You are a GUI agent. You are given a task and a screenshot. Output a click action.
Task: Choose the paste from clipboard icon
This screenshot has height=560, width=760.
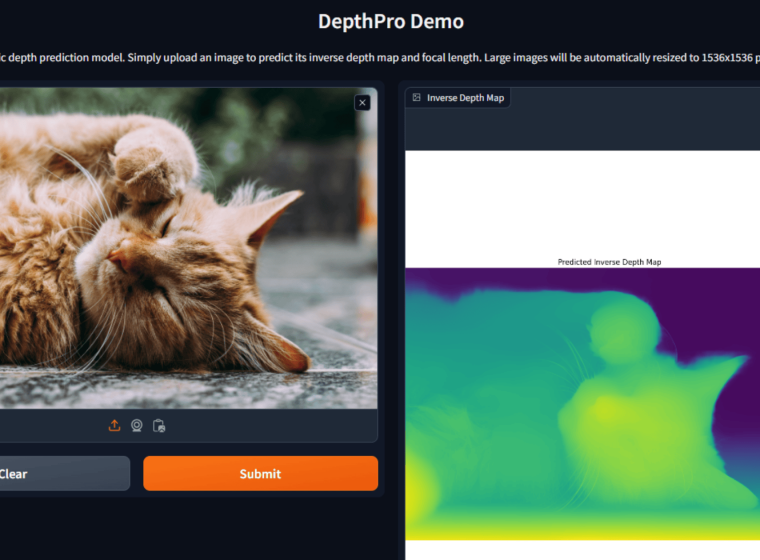(158, 425)
